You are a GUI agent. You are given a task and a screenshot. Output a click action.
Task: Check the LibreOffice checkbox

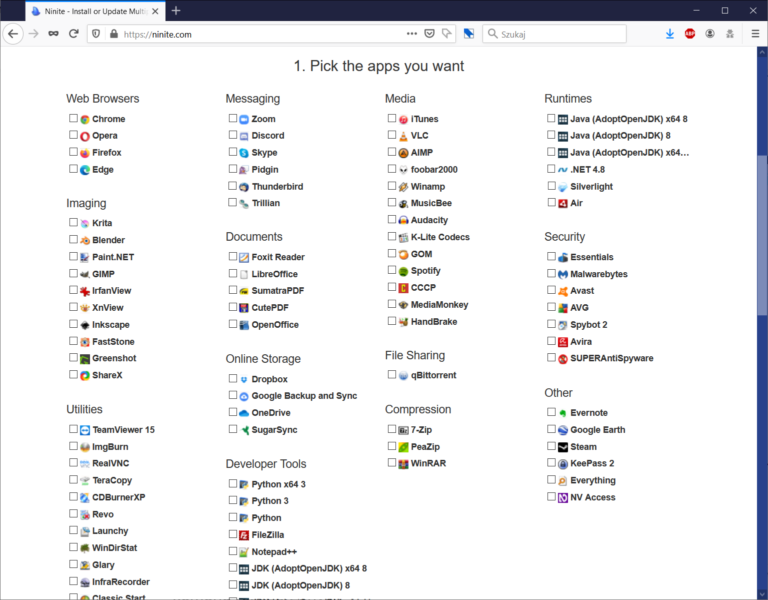click(x=233, y=273)
